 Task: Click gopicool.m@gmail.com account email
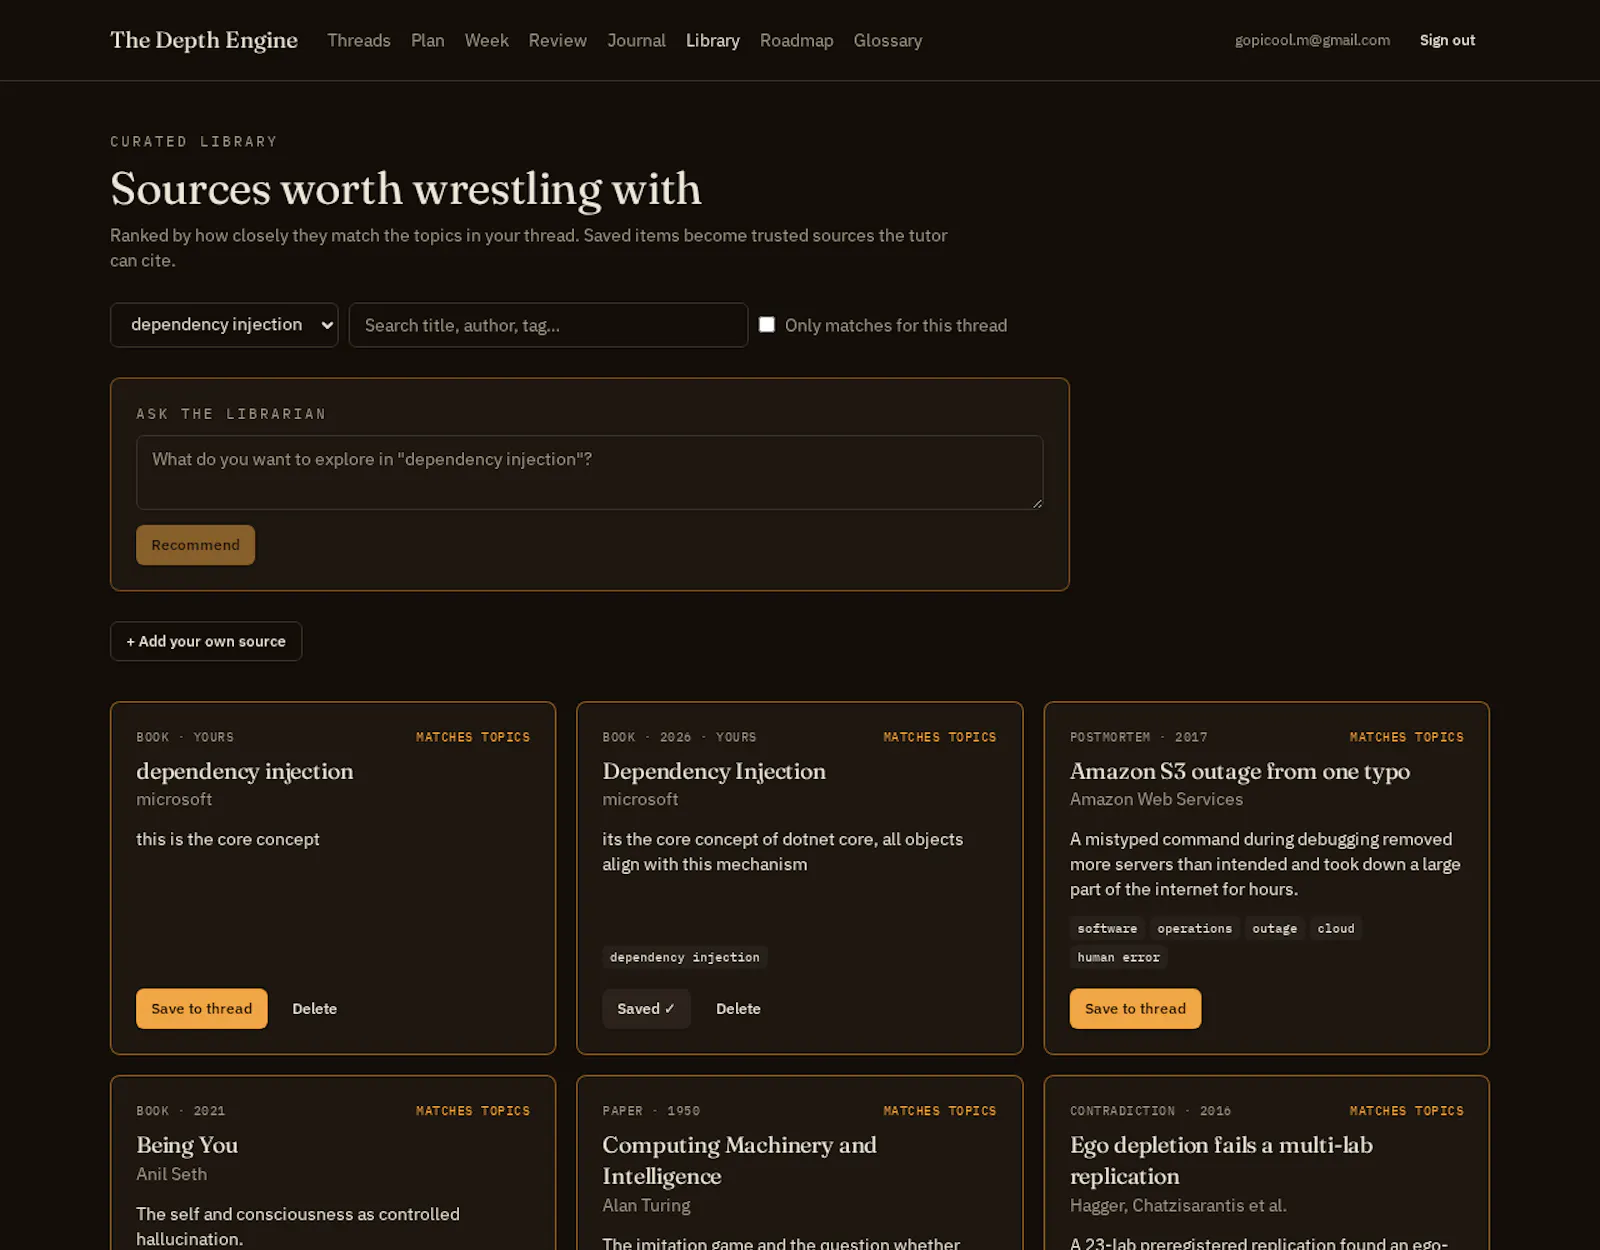1312,40
